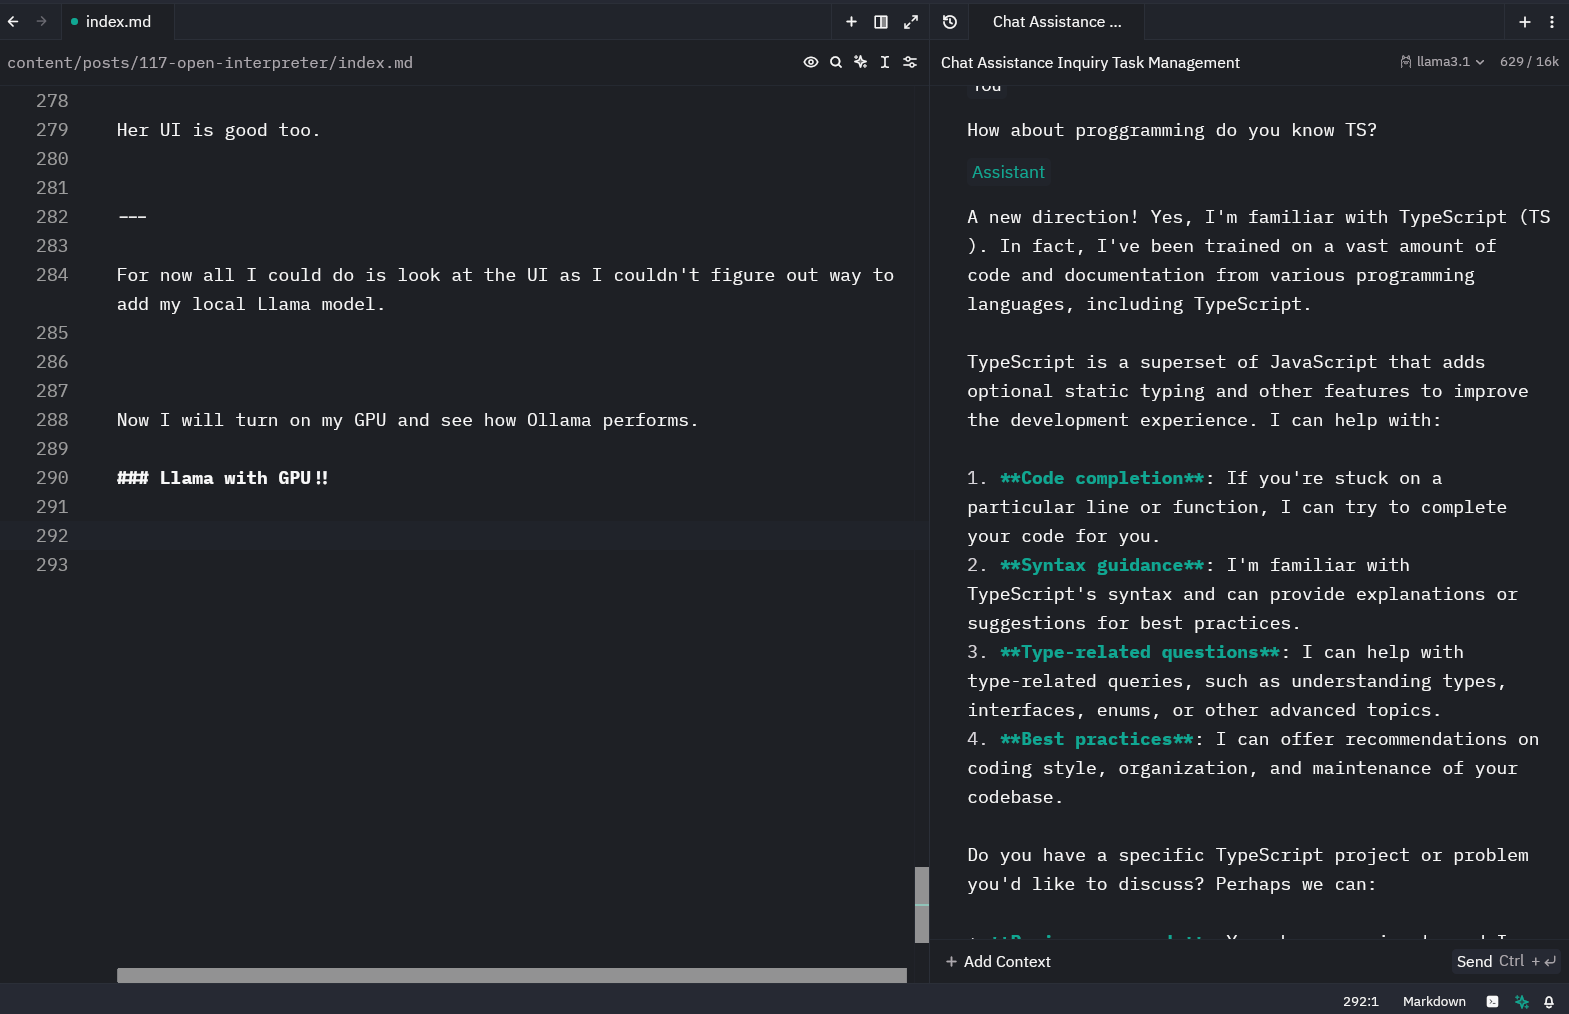The width and height of the screenshot is (1569, 1014).
Task: Click line number 284 in the gutter
Action: 52,275
